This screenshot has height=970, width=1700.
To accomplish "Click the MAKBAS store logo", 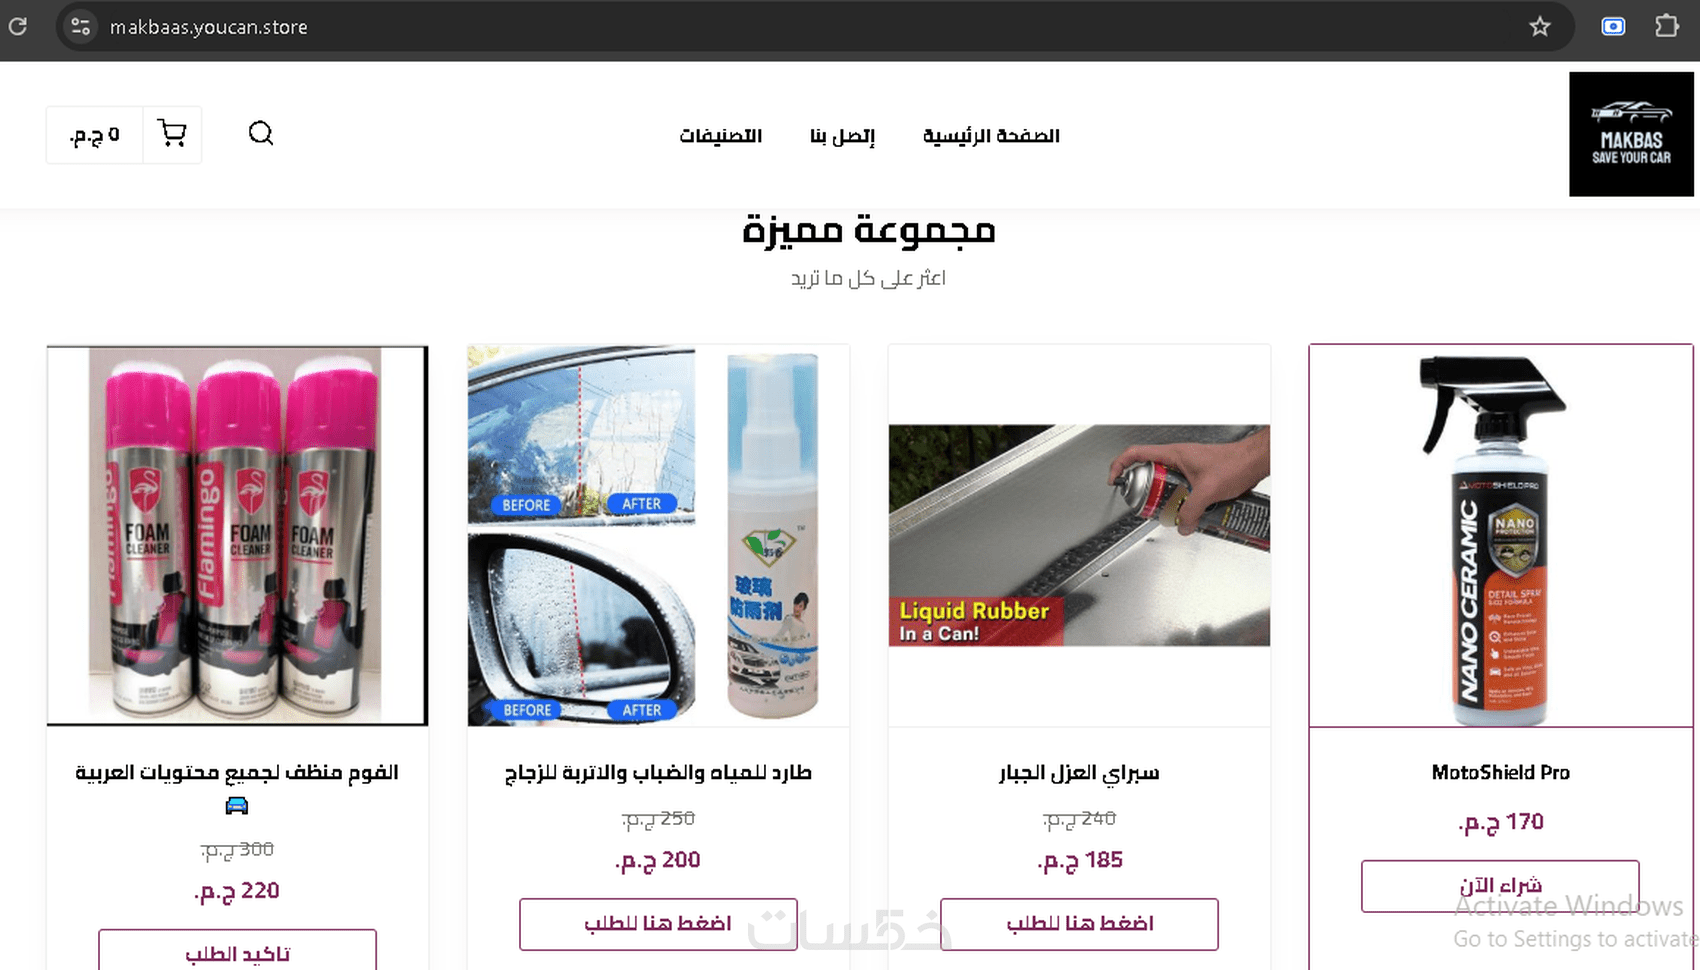I will 1631,134.
